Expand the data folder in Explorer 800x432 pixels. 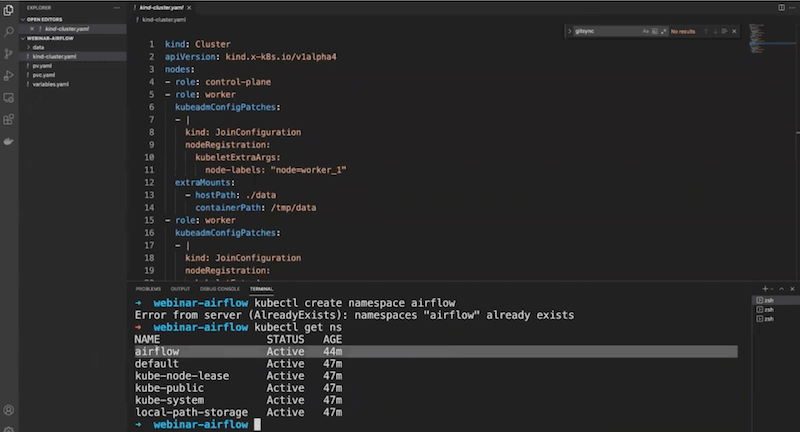[x=38, y=47]
